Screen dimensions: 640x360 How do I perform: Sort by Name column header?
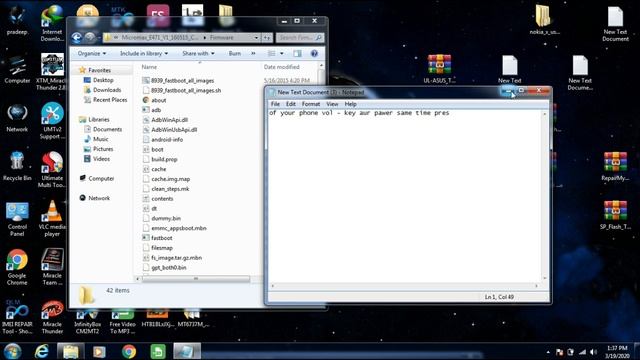(149, 67)
